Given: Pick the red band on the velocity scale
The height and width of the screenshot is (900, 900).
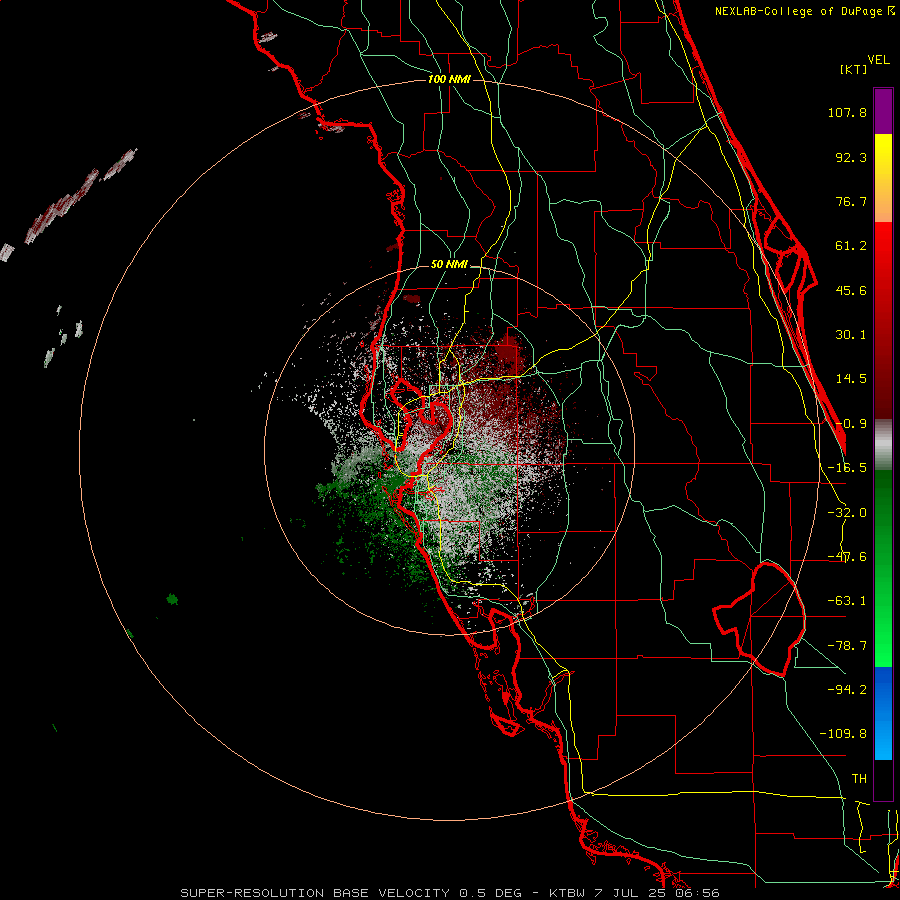Looking at the screenshot, I should click(x=883, y=320).
